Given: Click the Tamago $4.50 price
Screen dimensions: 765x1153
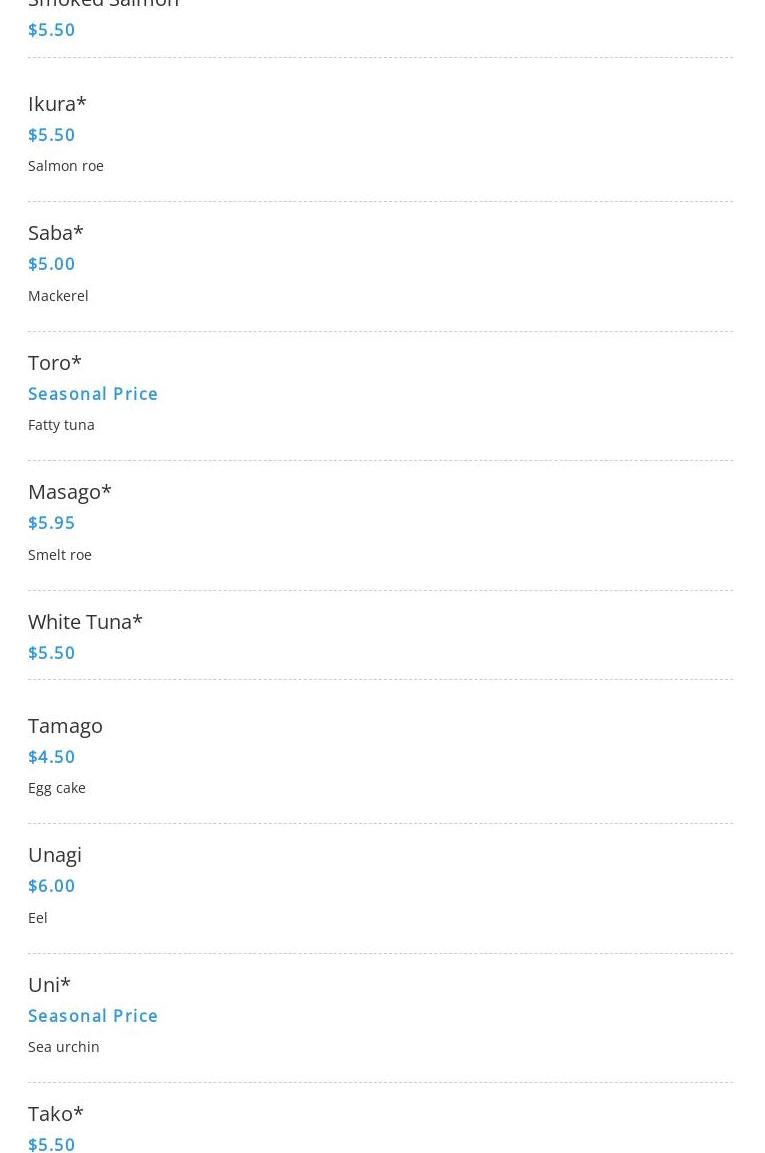Looking at the screenshot, I should pos(51,757).
